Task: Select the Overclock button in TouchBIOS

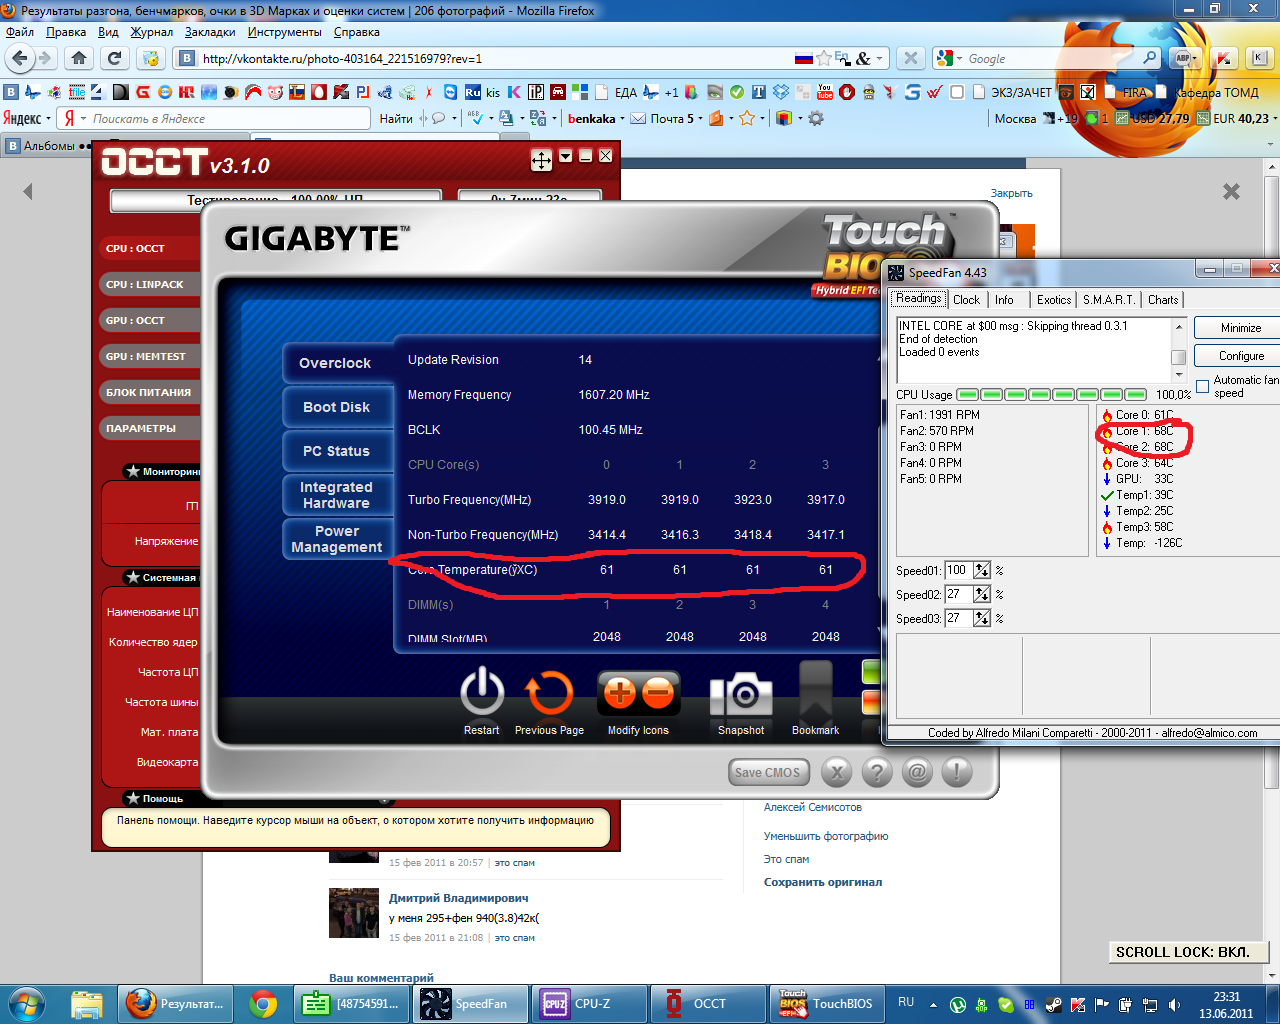Action: [335, 363]
